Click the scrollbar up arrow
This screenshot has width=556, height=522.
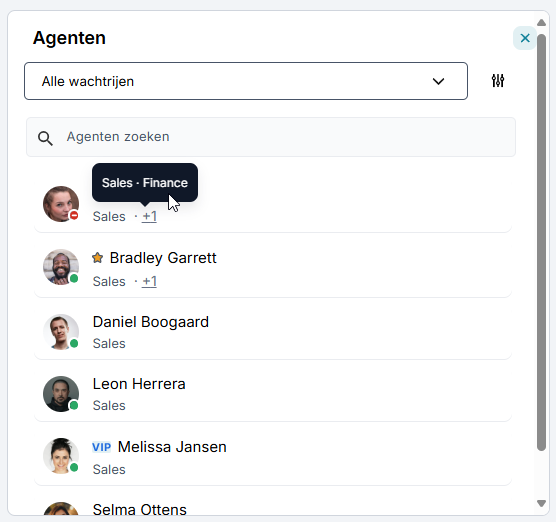[x=541, y=23]
